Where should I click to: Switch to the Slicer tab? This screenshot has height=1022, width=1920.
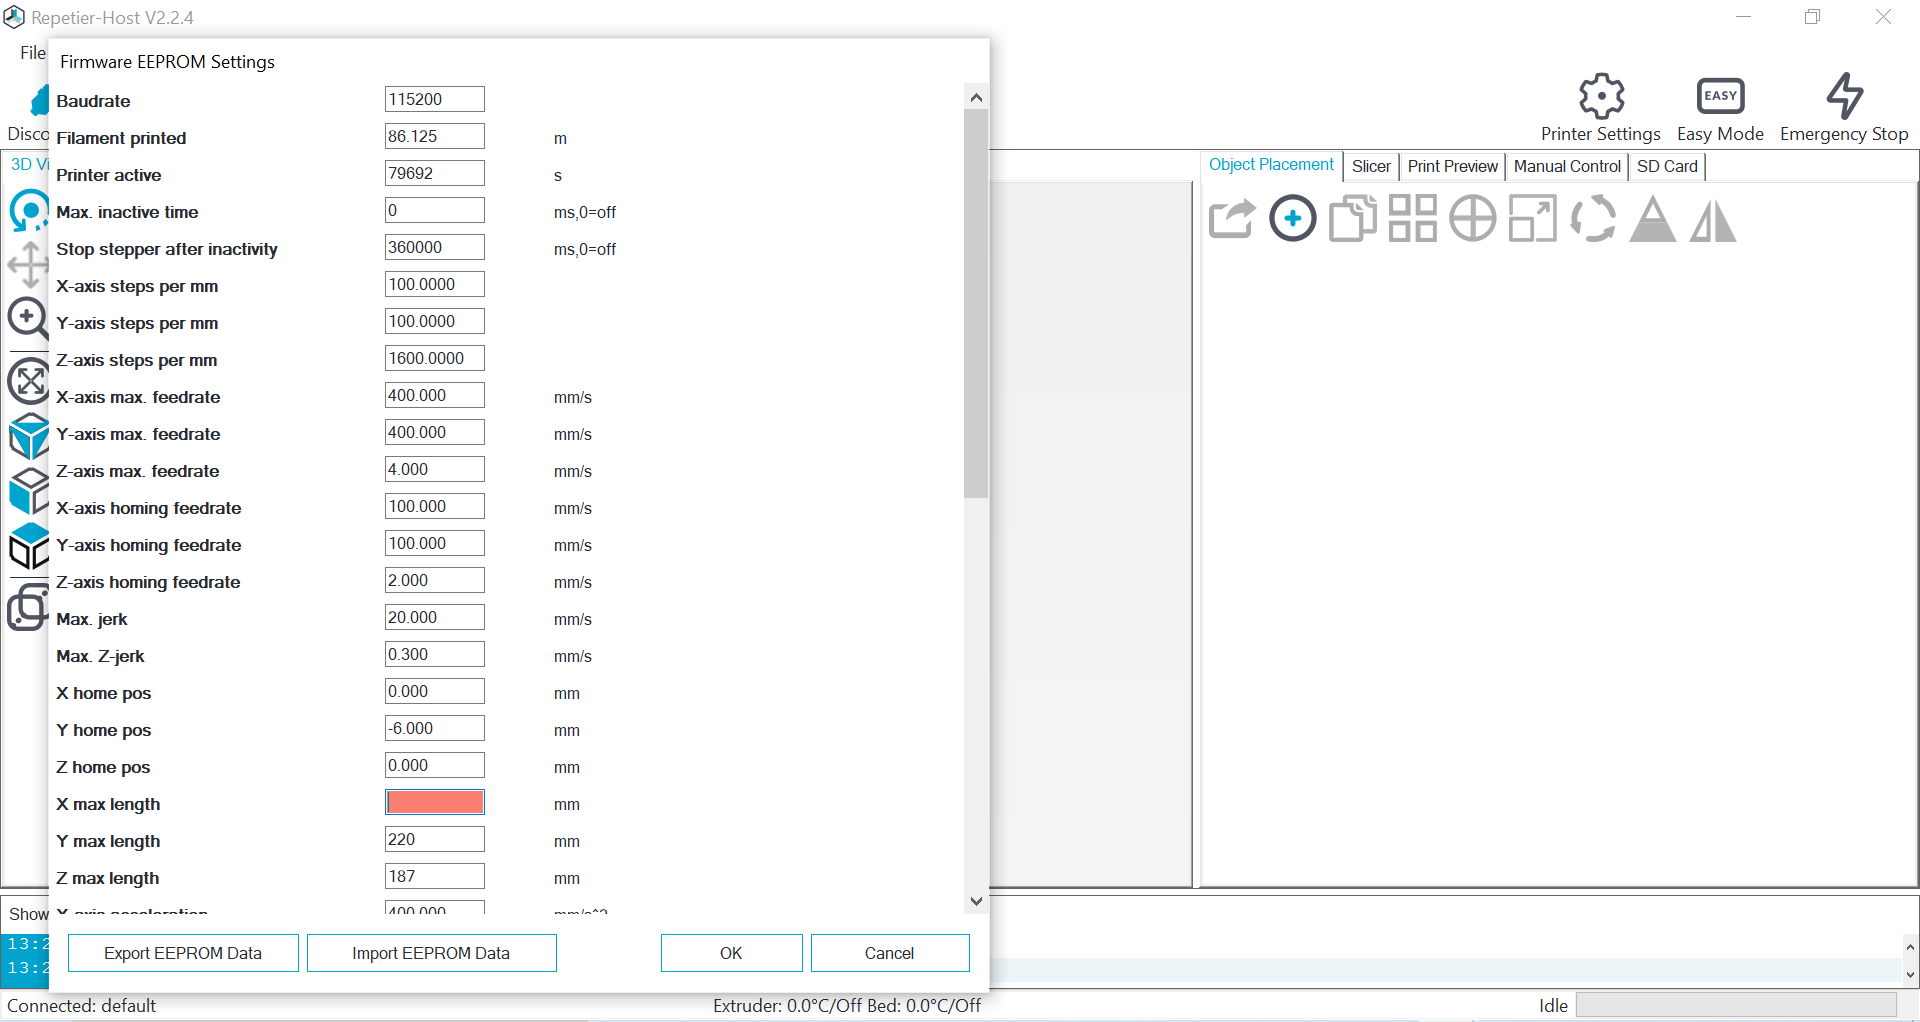tap(1371, 166)
